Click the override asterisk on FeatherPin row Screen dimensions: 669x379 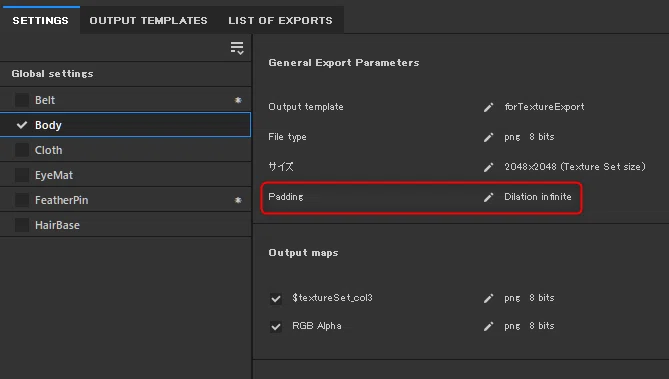tap(238, 200)
